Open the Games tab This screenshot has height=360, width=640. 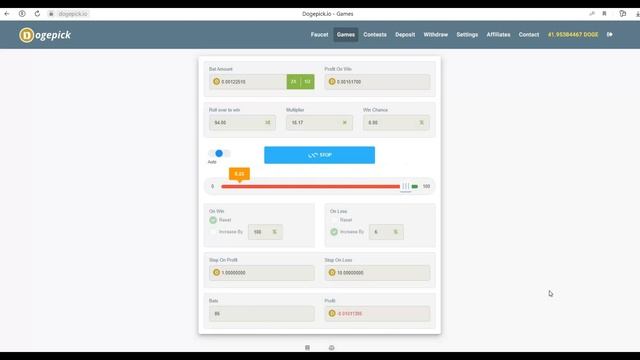pos(346,35)
